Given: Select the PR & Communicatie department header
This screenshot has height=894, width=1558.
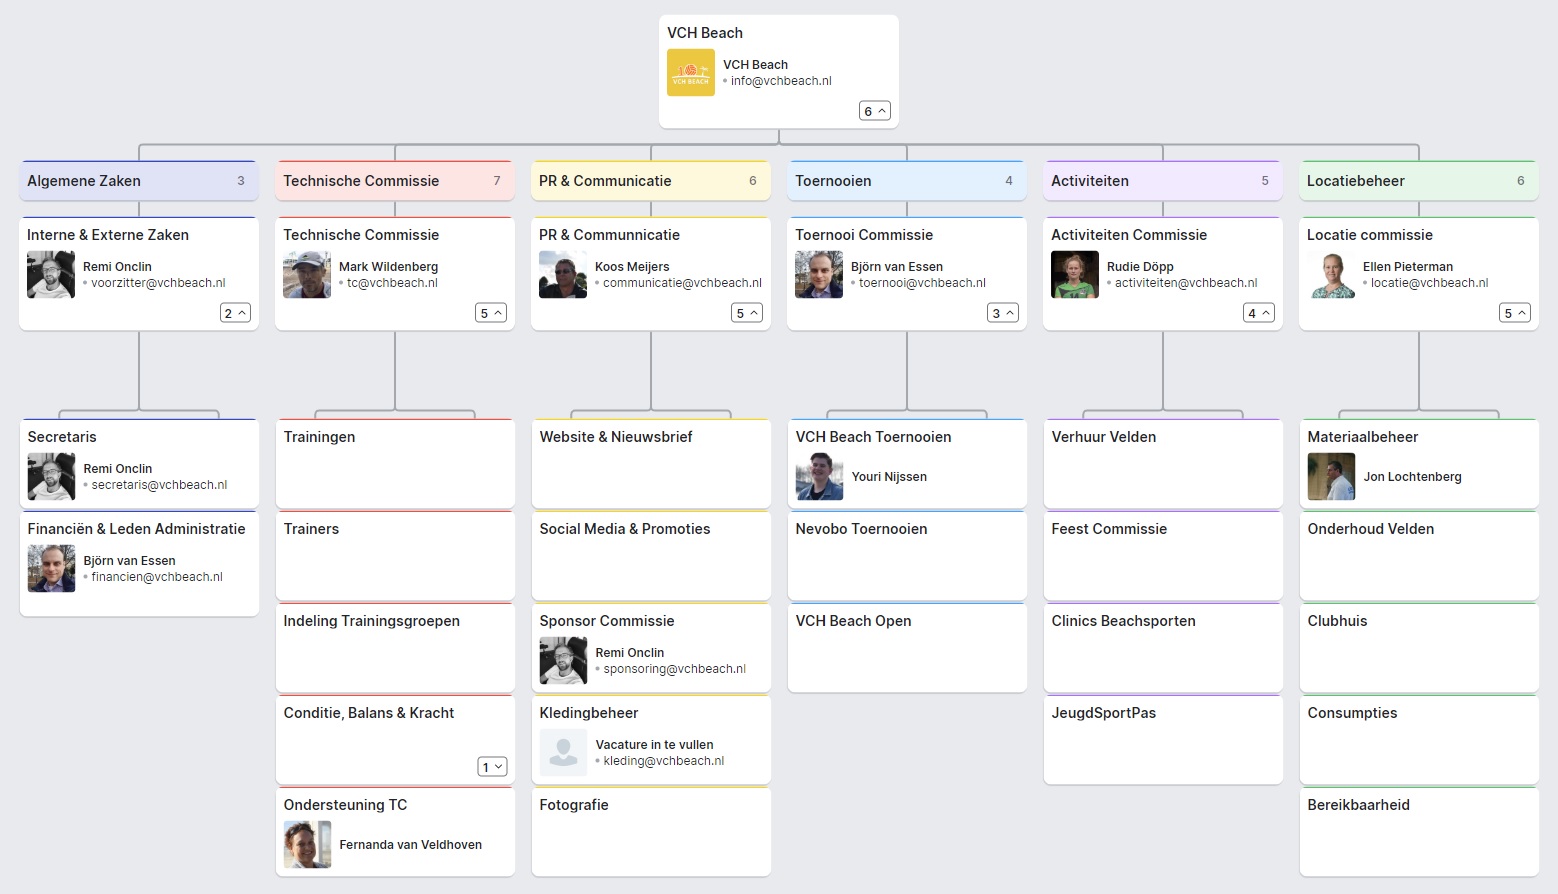Looking at the screenshot, I should pyautogui.click(x=651, y=181).
